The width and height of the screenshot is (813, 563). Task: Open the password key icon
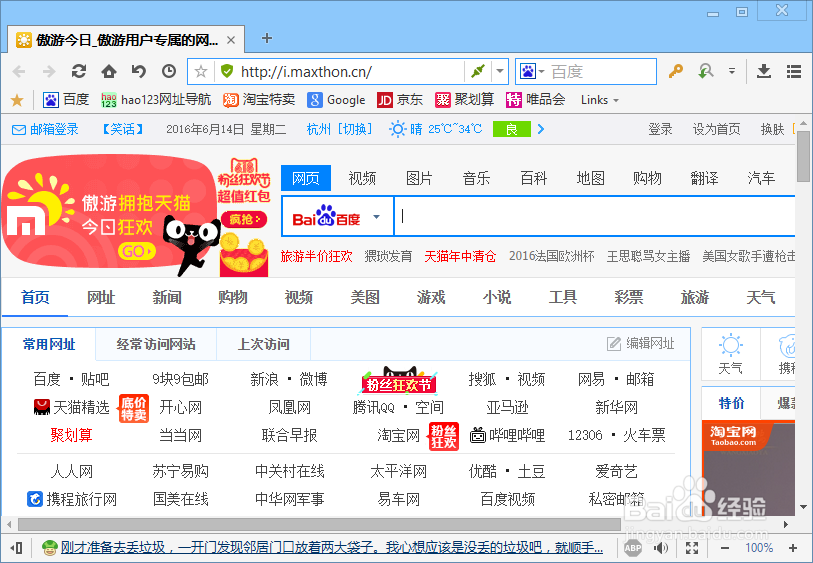pyautogui.click(x=676, y=71)
